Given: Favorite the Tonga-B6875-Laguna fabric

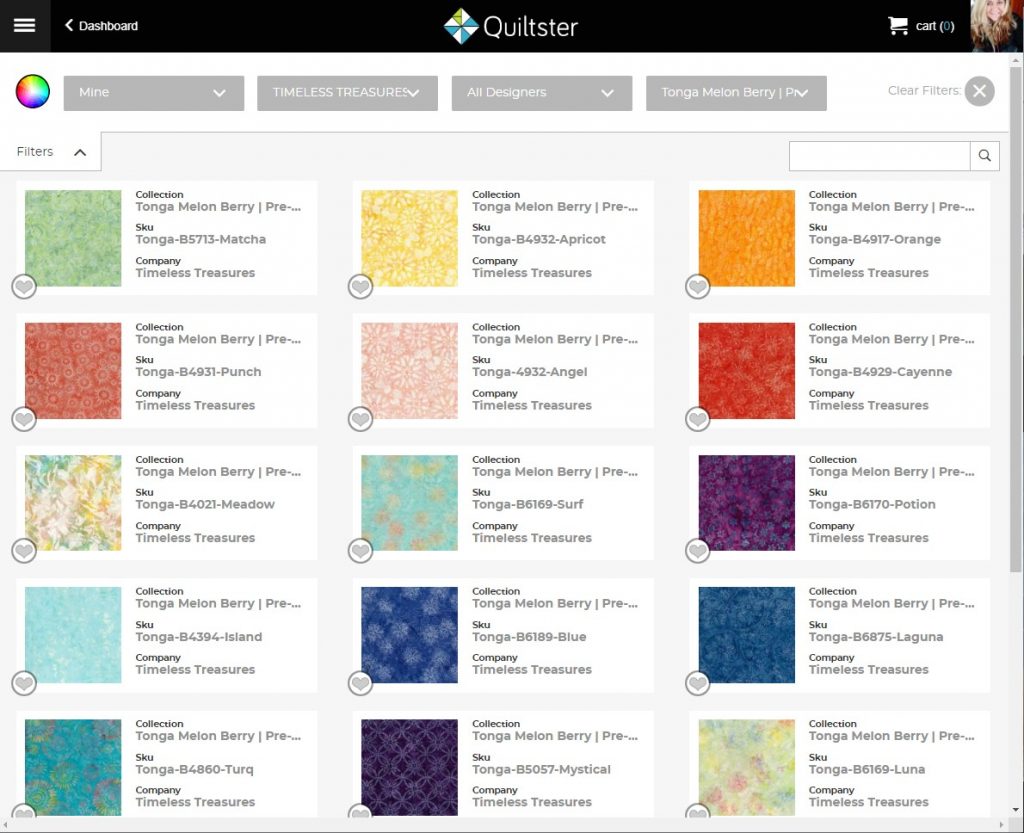Looking at the screenshot, I should click(x=697, y=684).
